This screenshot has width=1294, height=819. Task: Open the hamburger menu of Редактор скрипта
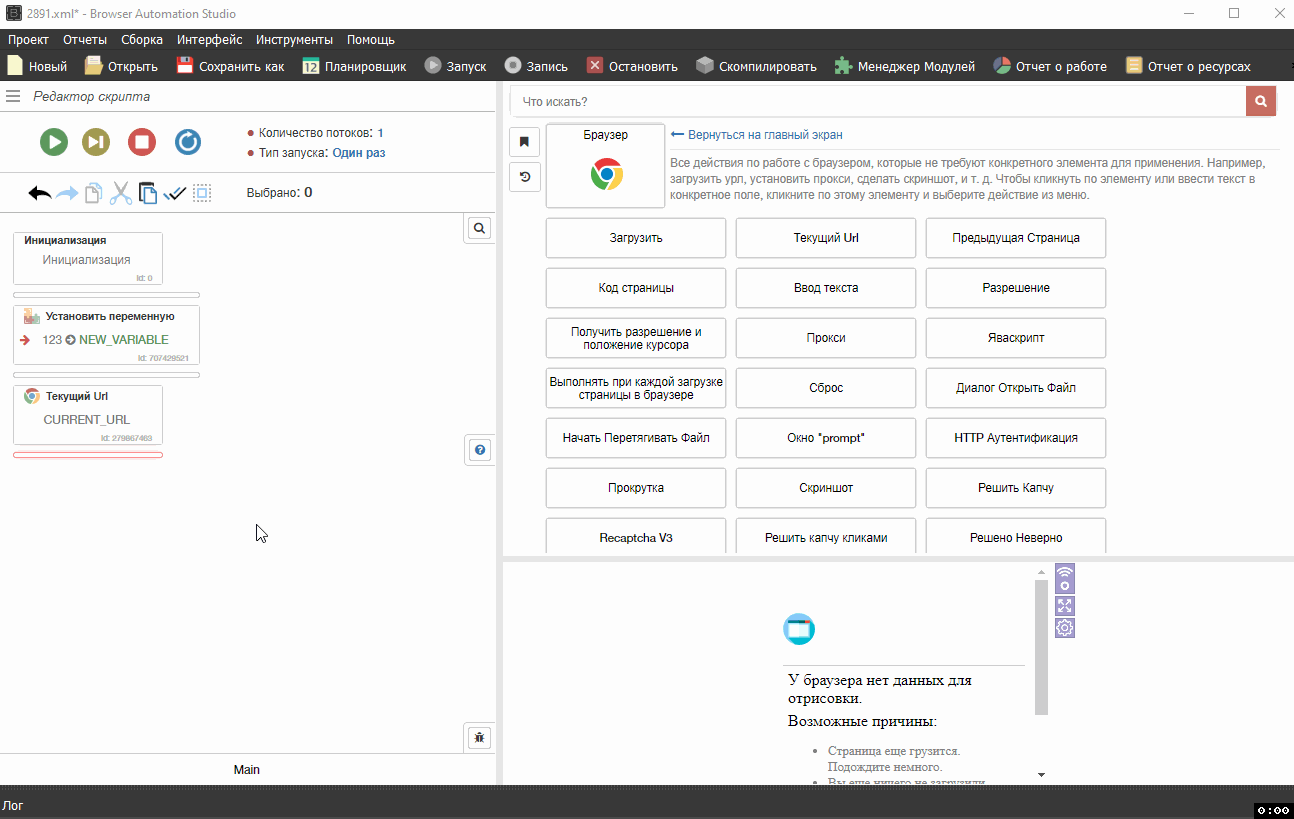click(x=13, y=96)
